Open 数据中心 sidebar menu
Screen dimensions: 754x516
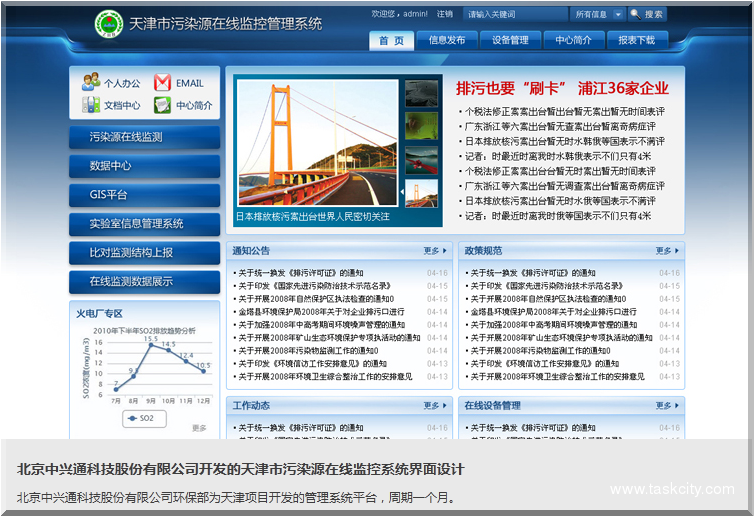point(144,166)
